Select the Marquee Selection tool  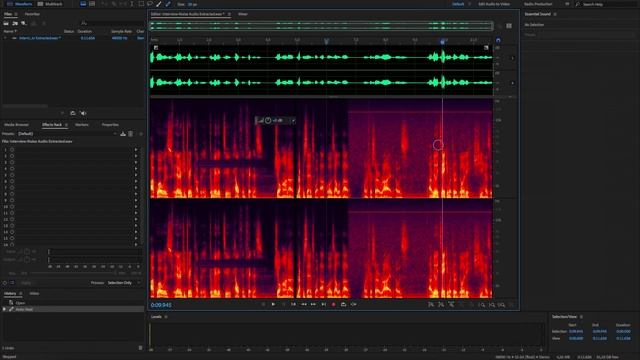click(x=141, y=4)
